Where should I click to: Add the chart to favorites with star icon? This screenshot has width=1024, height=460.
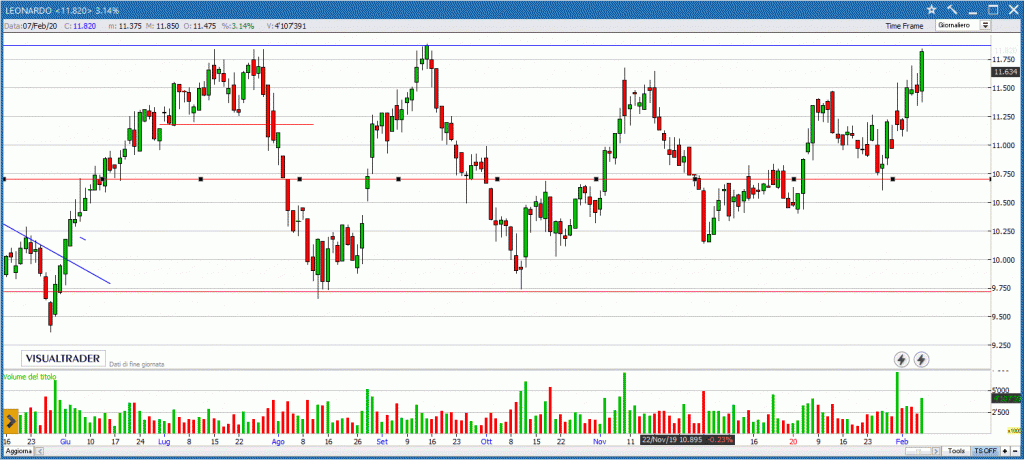(931, 9)
